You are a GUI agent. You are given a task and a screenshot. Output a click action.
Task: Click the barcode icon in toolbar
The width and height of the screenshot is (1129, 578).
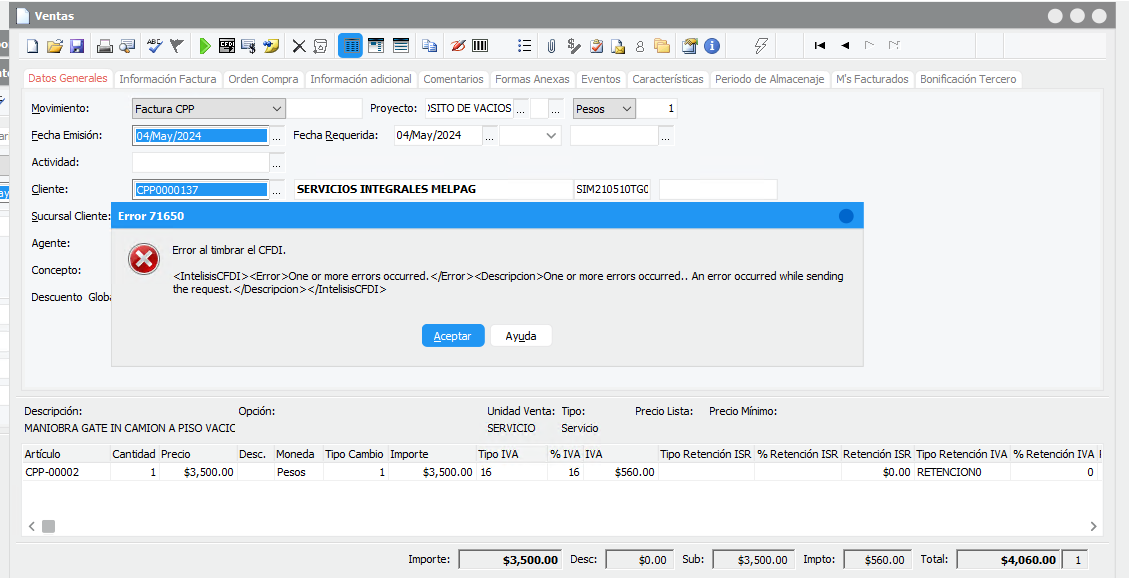(x=481, y=46)
